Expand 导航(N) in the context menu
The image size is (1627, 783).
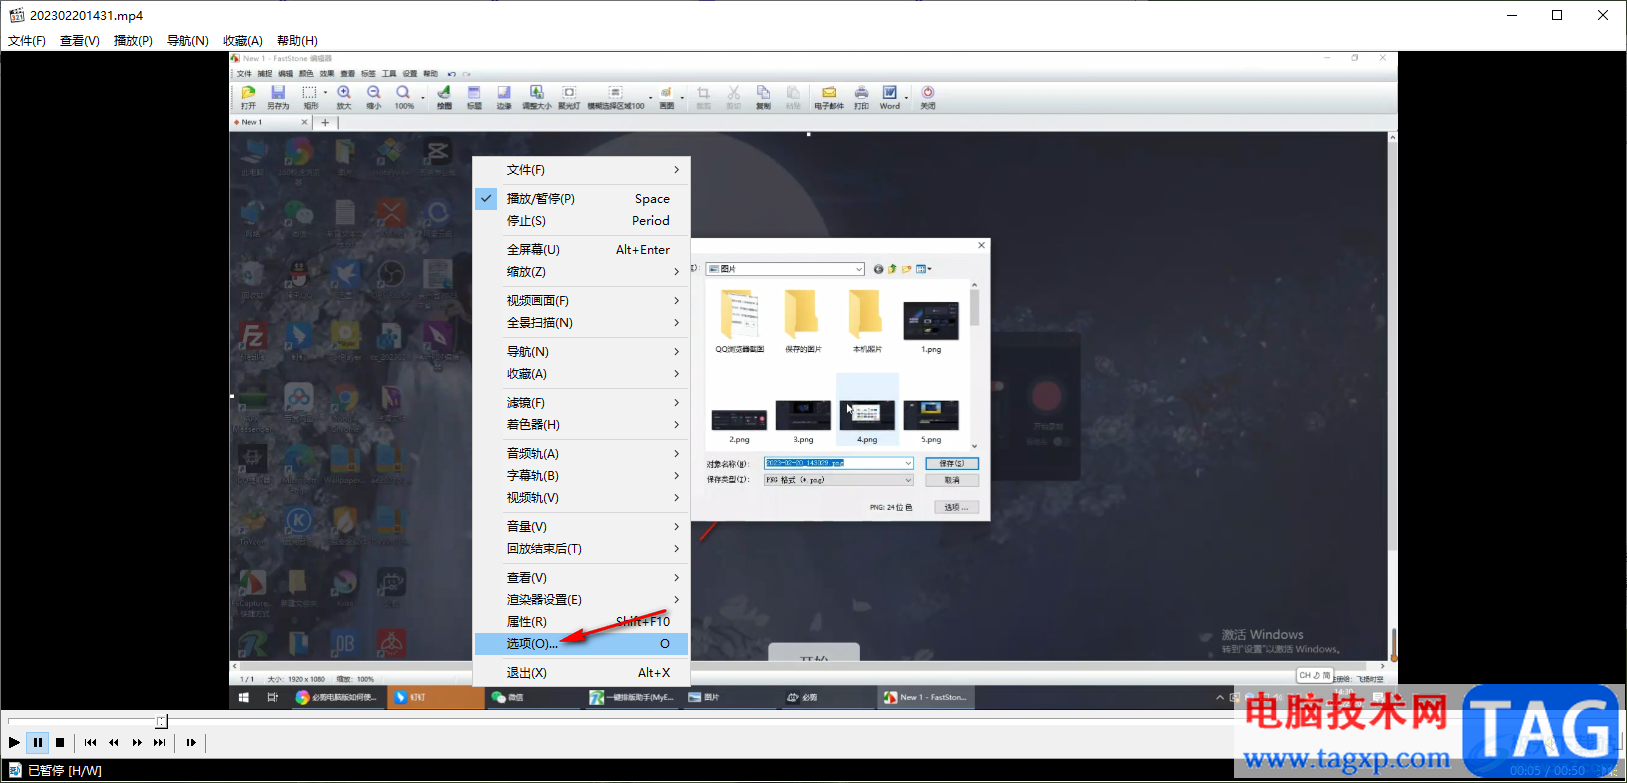[582, 352]
